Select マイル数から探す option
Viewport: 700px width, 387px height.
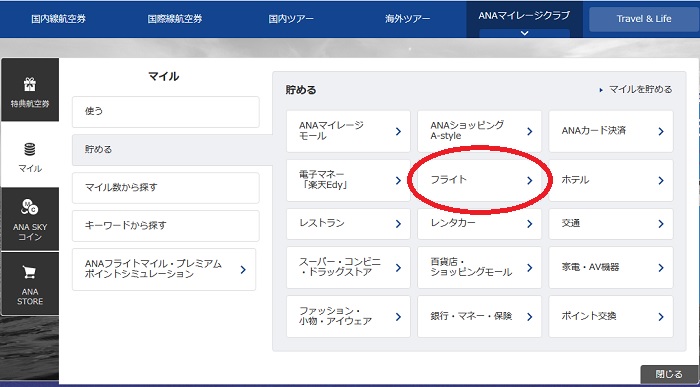[166, 187]
